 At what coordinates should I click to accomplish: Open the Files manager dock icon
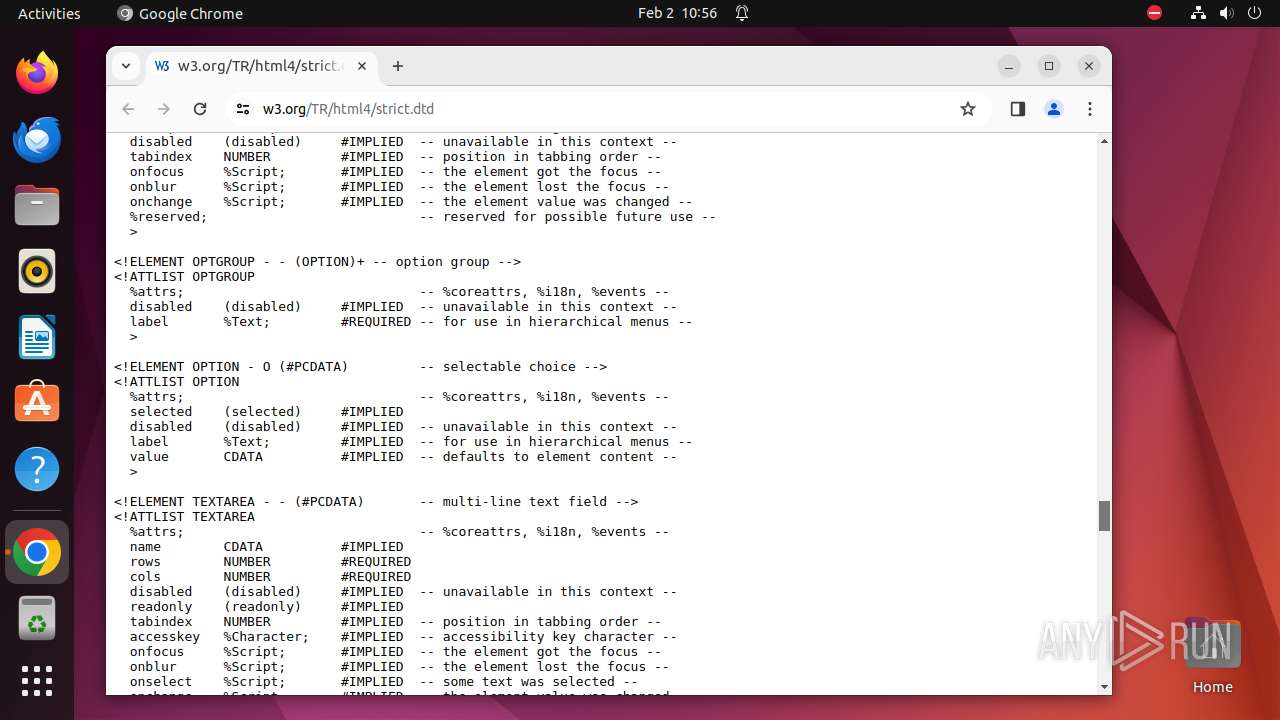37,205
